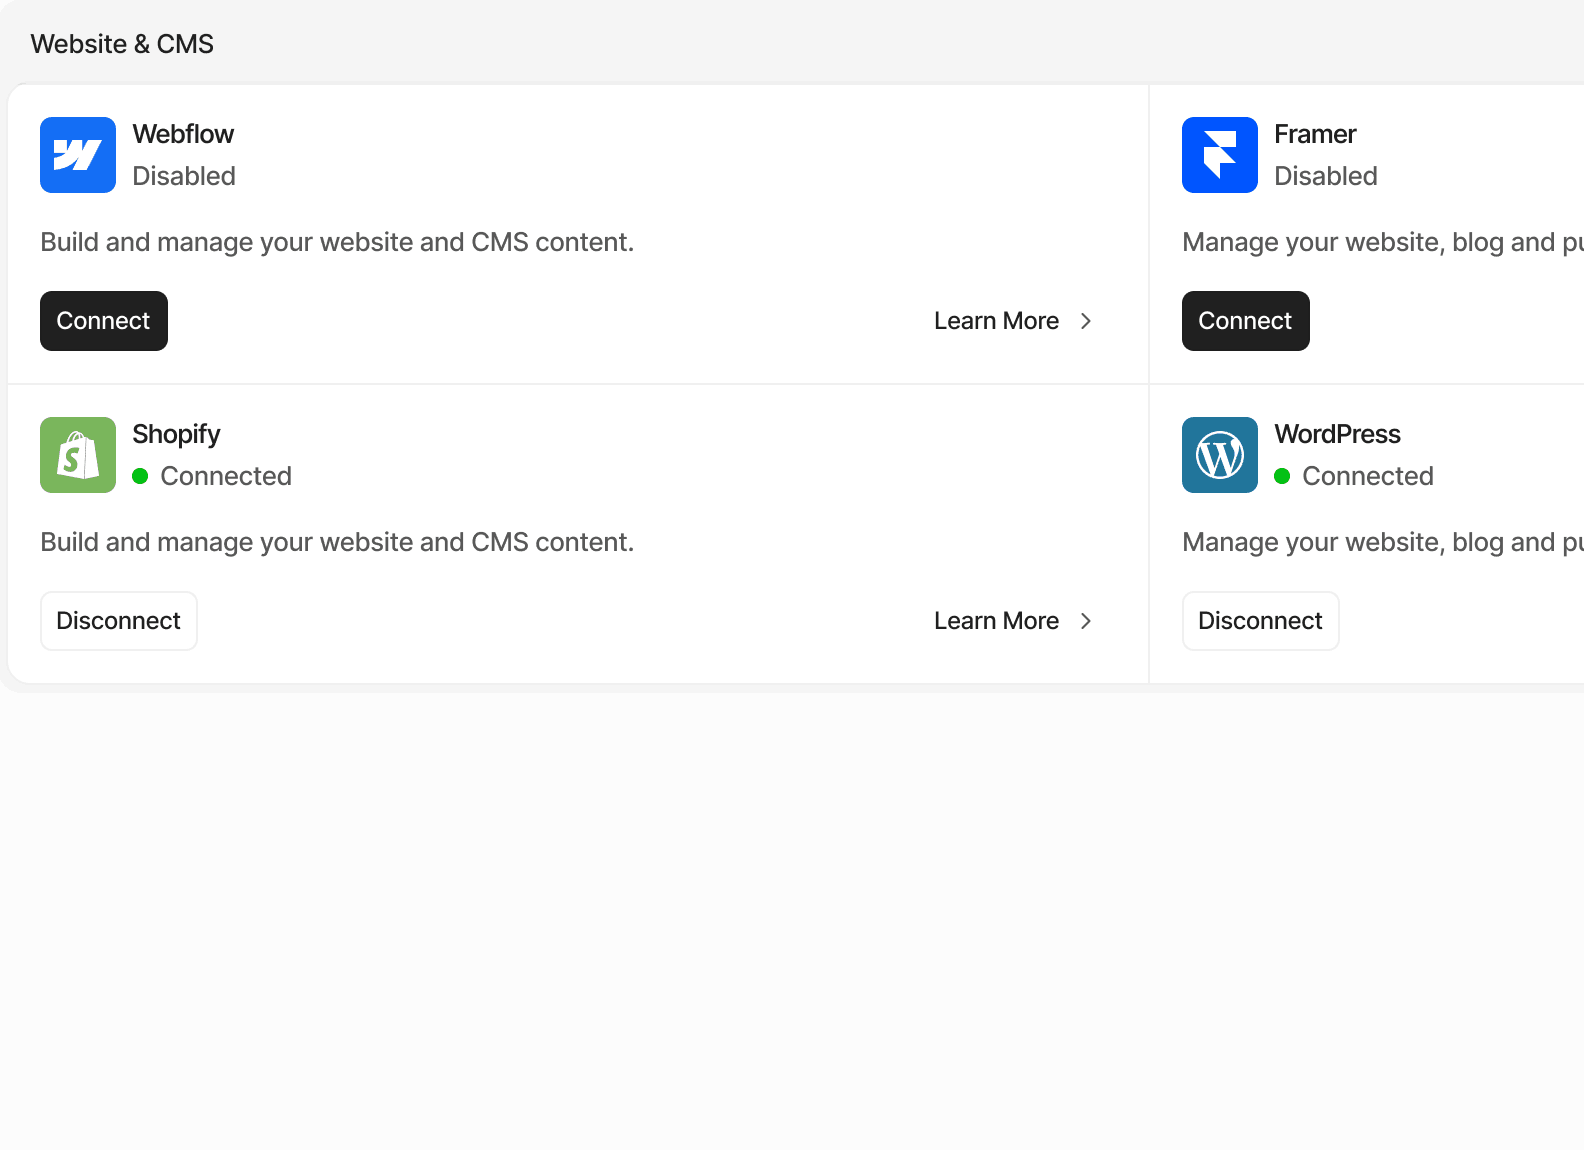Open Learn More for Webflow

[1013, 321]
